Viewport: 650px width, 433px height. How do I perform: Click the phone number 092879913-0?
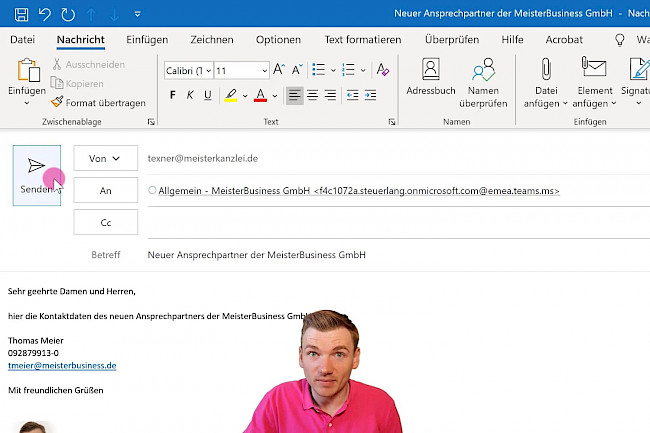pos(33,353)
